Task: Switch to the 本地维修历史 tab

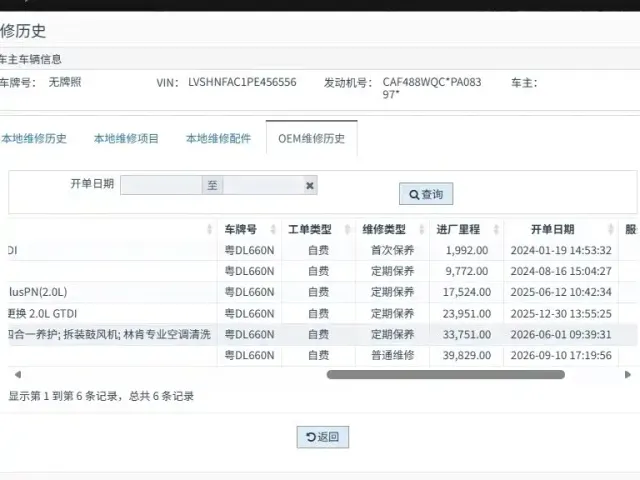Action: pos(34,138)
